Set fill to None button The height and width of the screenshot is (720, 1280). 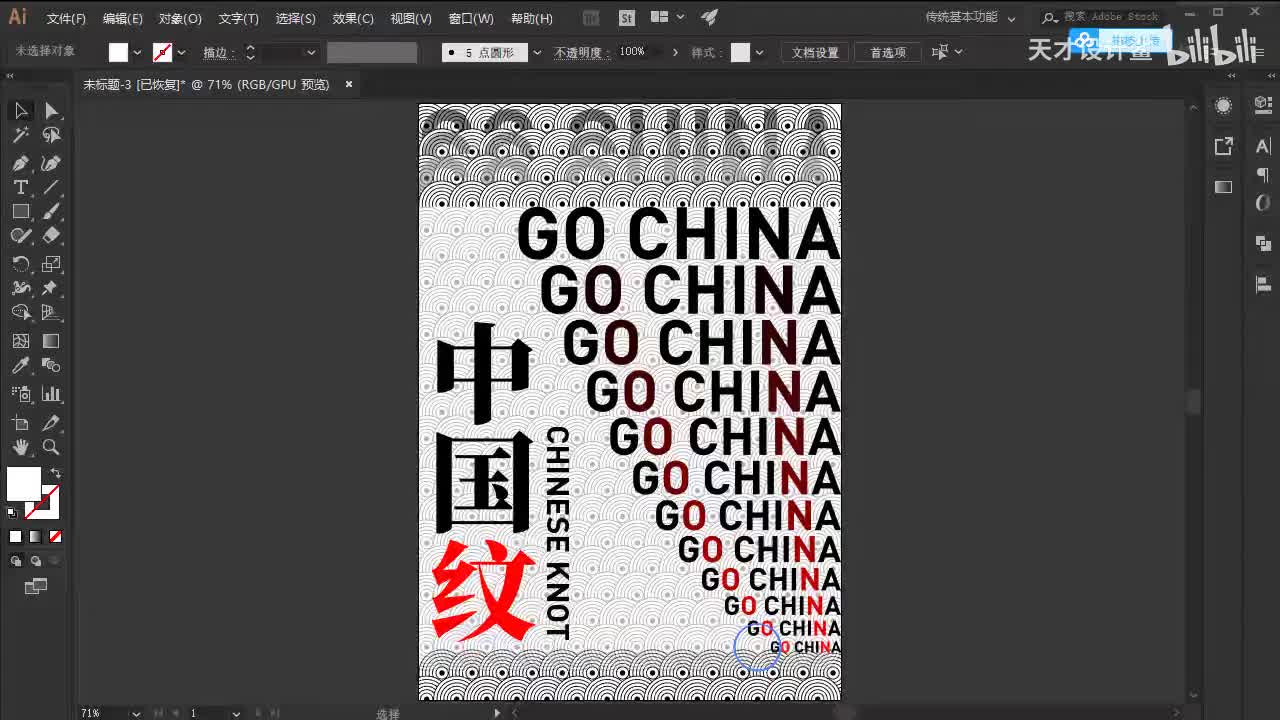tap(55, 537)
